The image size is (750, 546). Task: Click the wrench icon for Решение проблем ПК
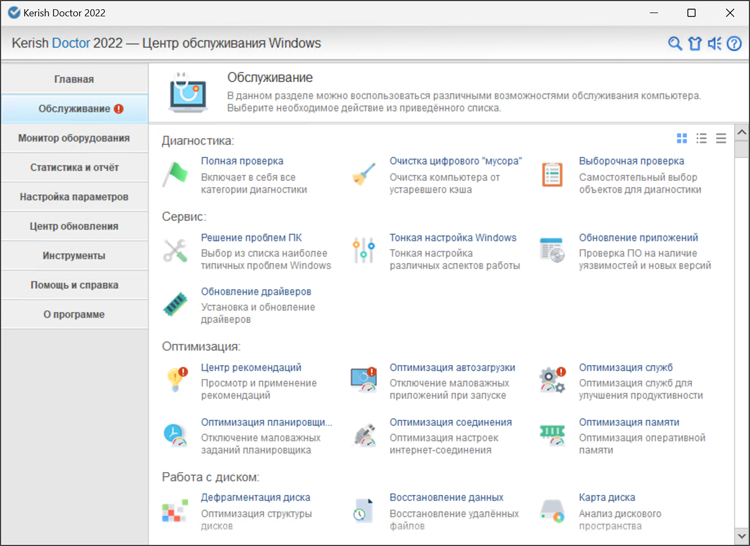pos(175,251)
